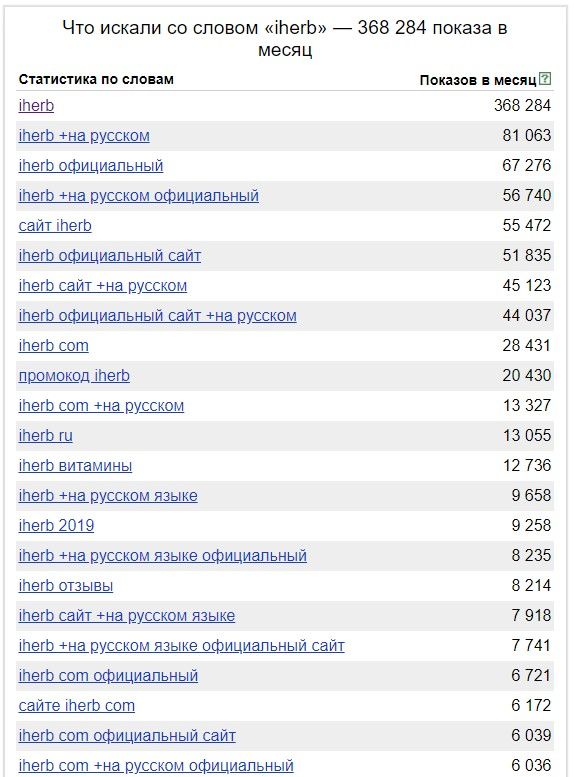Open the 'iherb отзывы' link

(65, 586)
